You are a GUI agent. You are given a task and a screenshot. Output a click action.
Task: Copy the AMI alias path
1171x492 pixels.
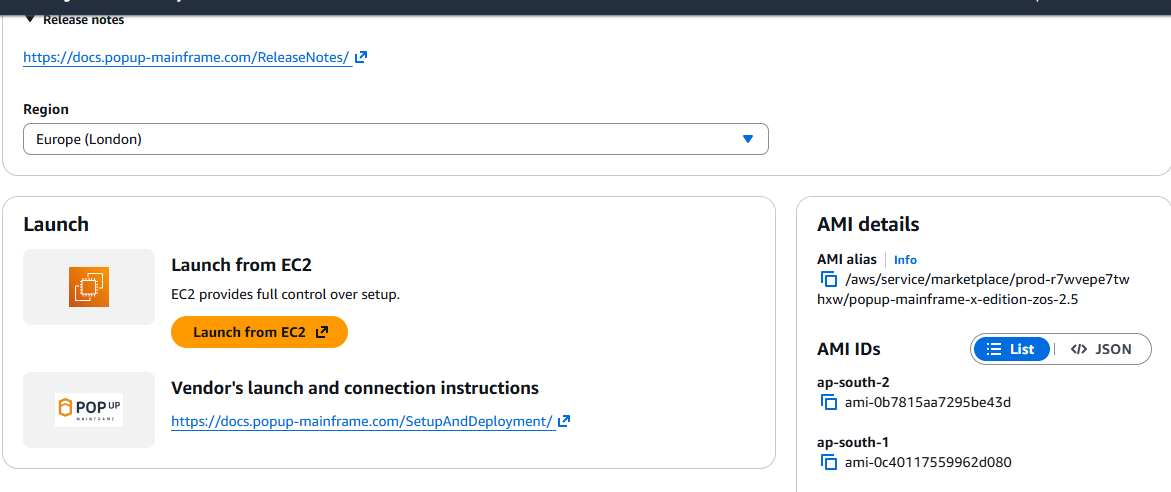828,280
